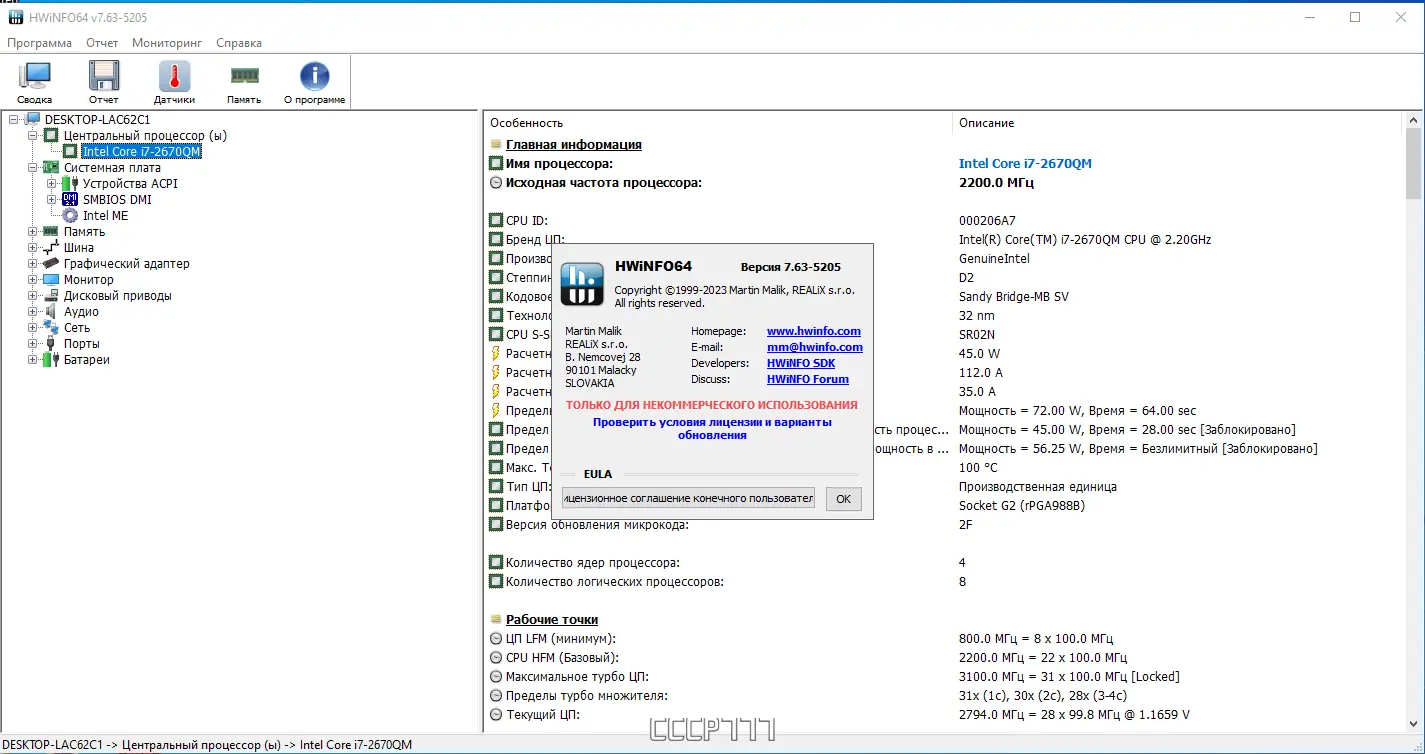Open the Отчет menu in the menu bar
The width and height of the screenshot is (1425, 754).
102,43
